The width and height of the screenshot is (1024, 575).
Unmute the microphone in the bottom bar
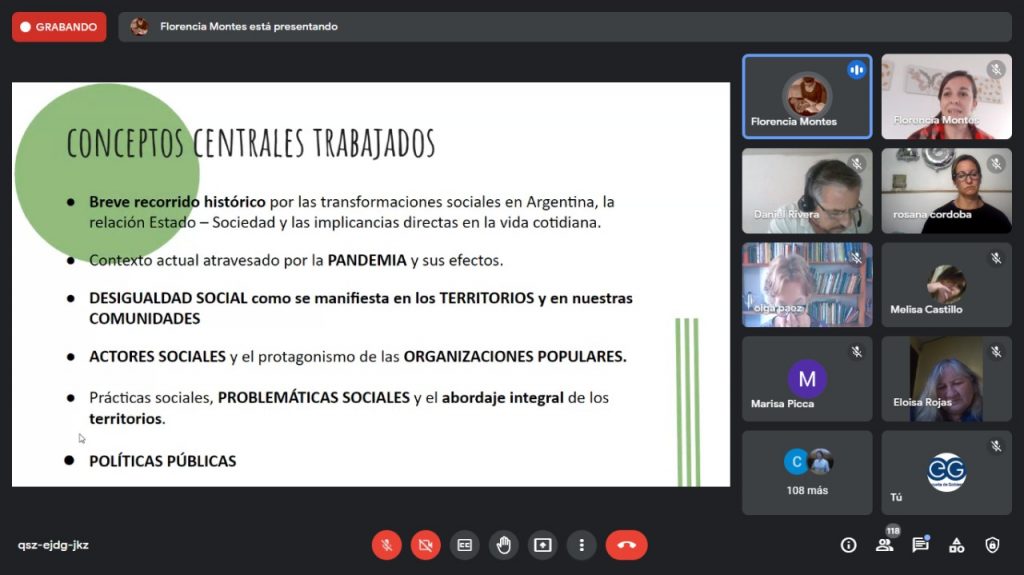[x=386, y=545]
